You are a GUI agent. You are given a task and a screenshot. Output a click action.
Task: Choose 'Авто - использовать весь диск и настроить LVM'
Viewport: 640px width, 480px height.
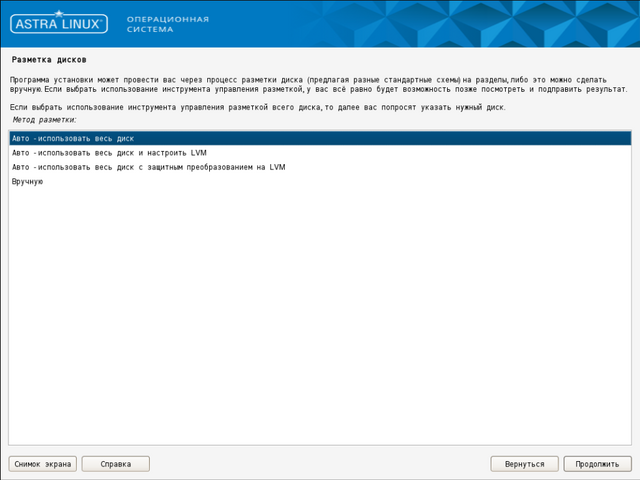tap(109, 153)
